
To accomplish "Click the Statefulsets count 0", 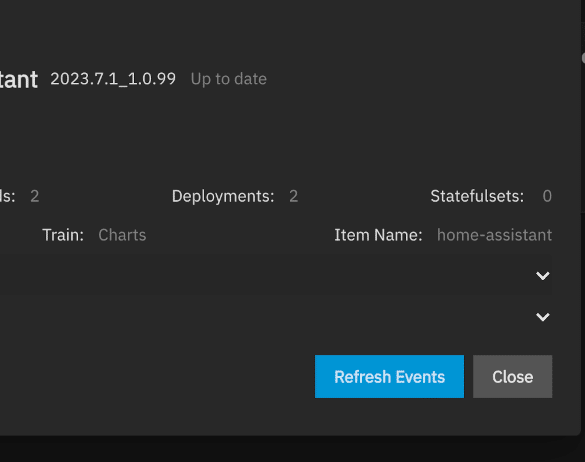I will [547, 196].
